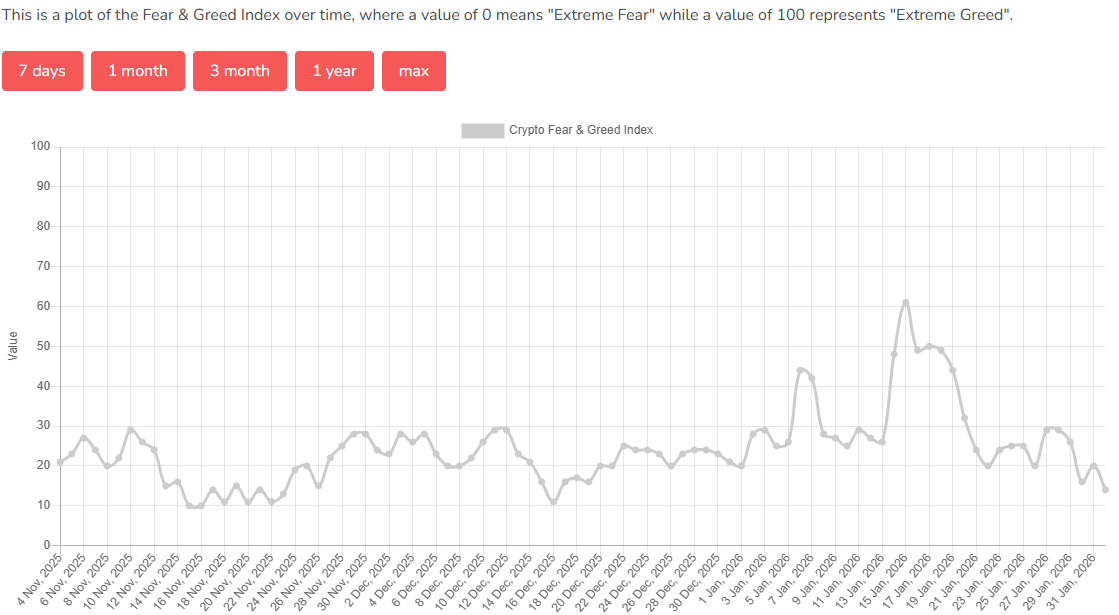The width and height of the screenshot is (1119, 615).
Task: Select the "1 month" time range button
Action: pos(137,70)
